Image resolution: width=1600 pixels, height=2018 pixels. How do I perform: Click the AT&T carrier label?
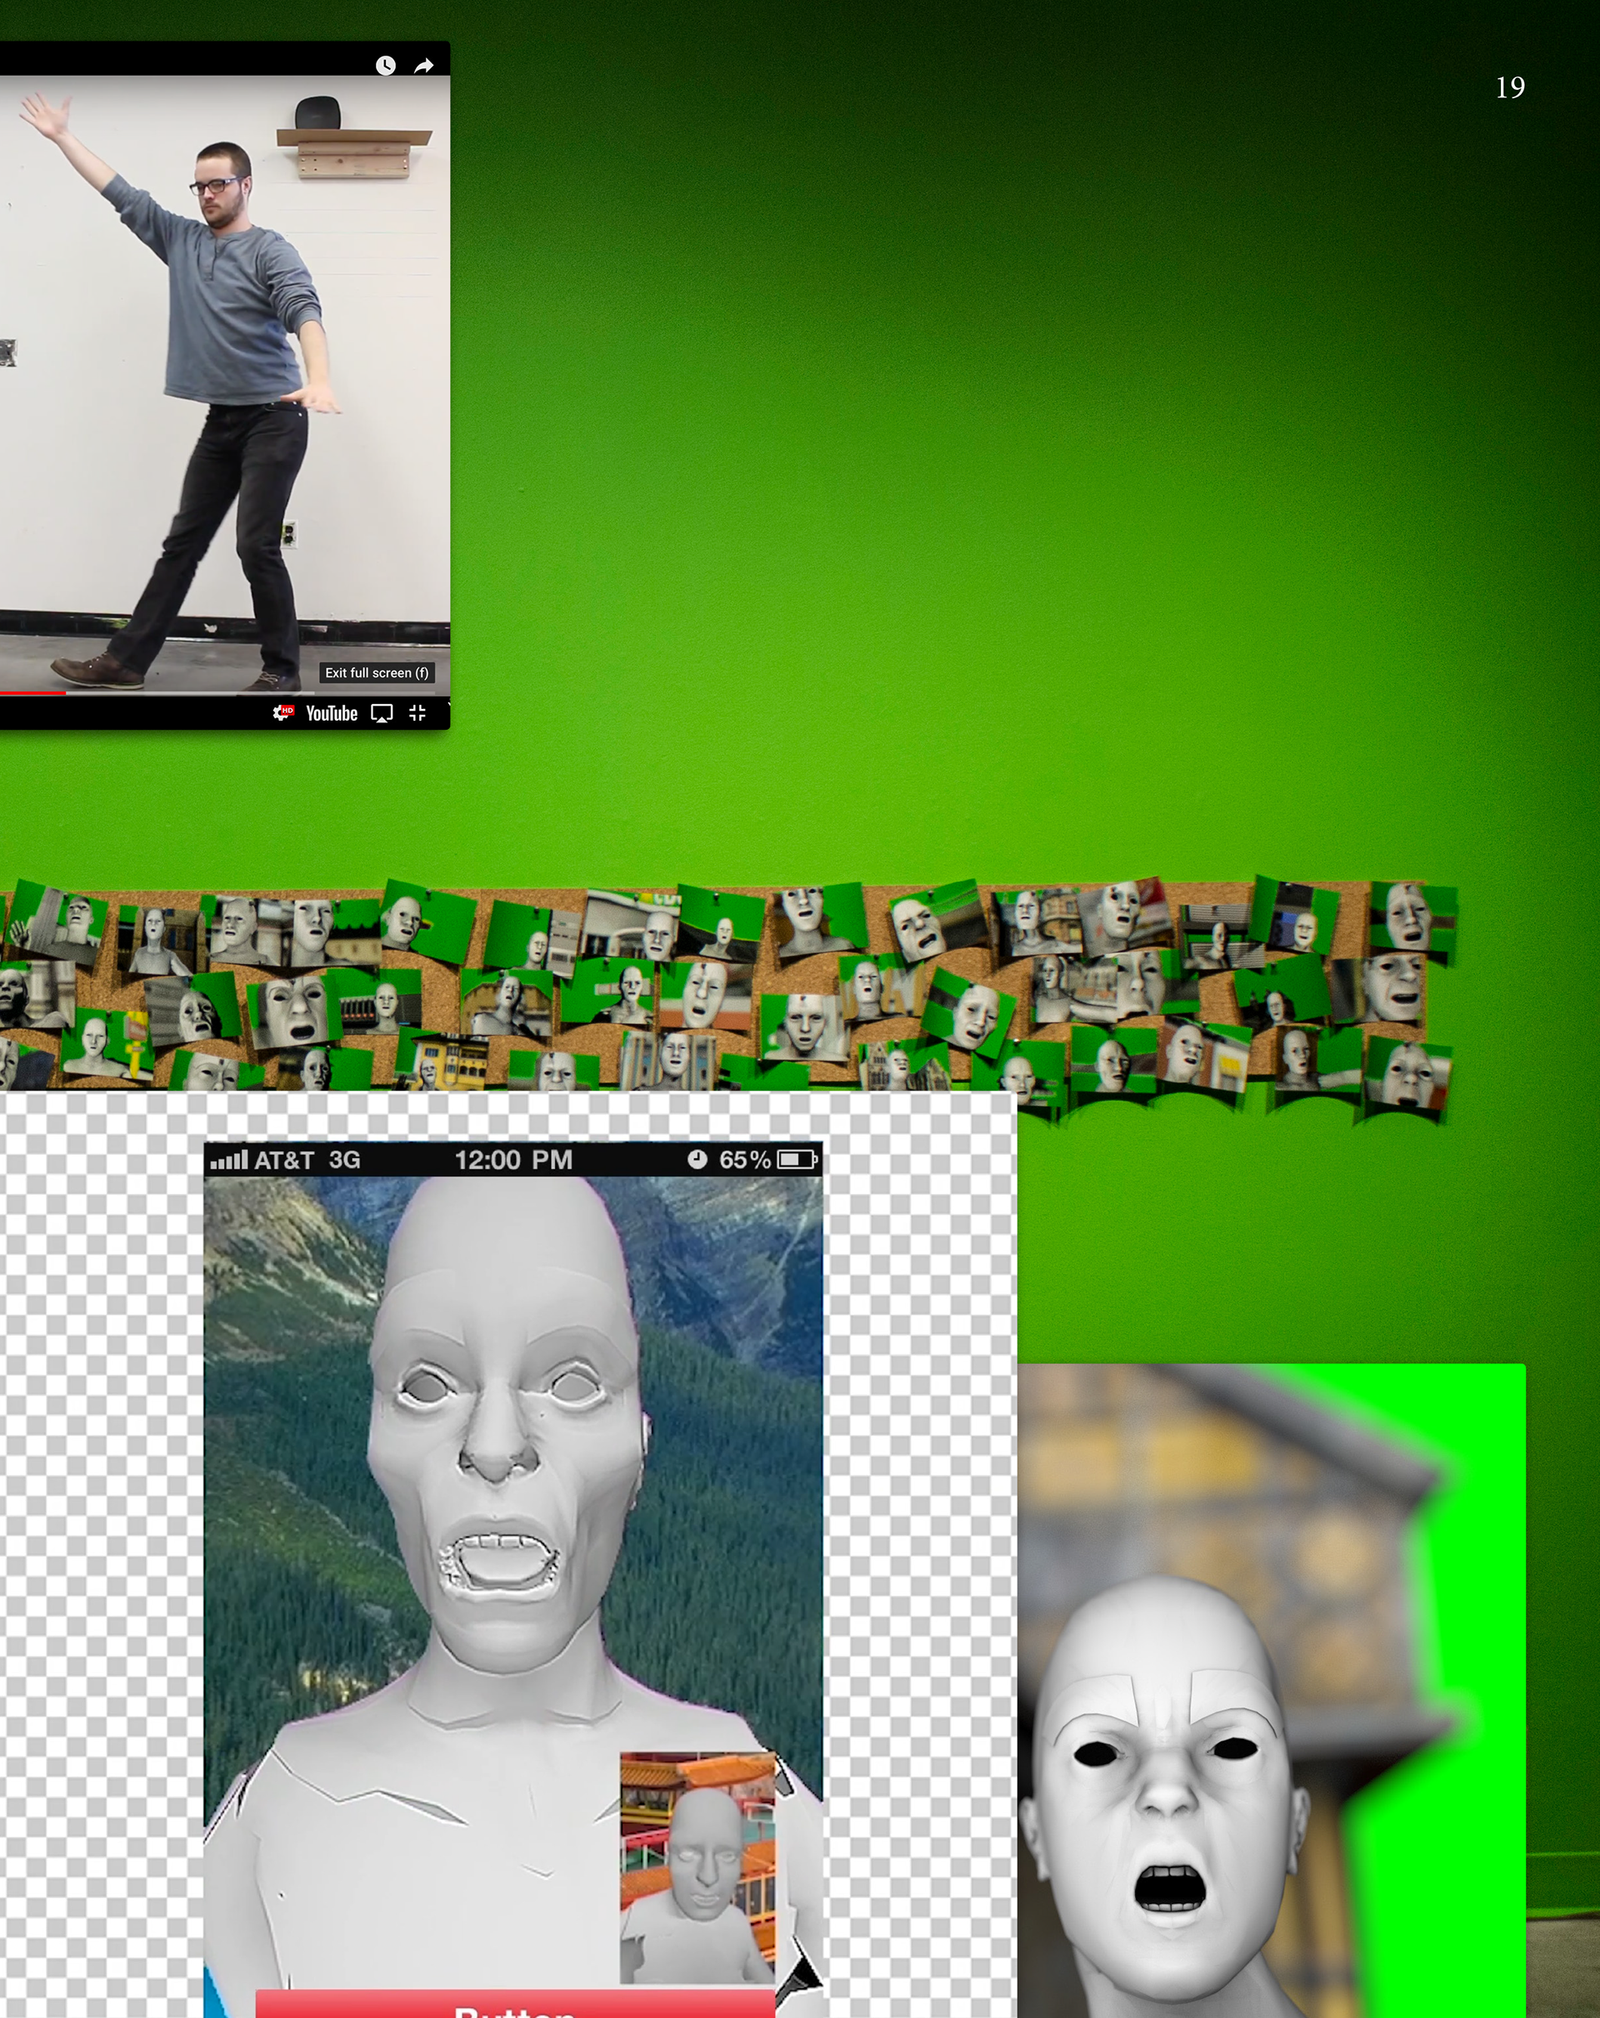coord(284,1160)
